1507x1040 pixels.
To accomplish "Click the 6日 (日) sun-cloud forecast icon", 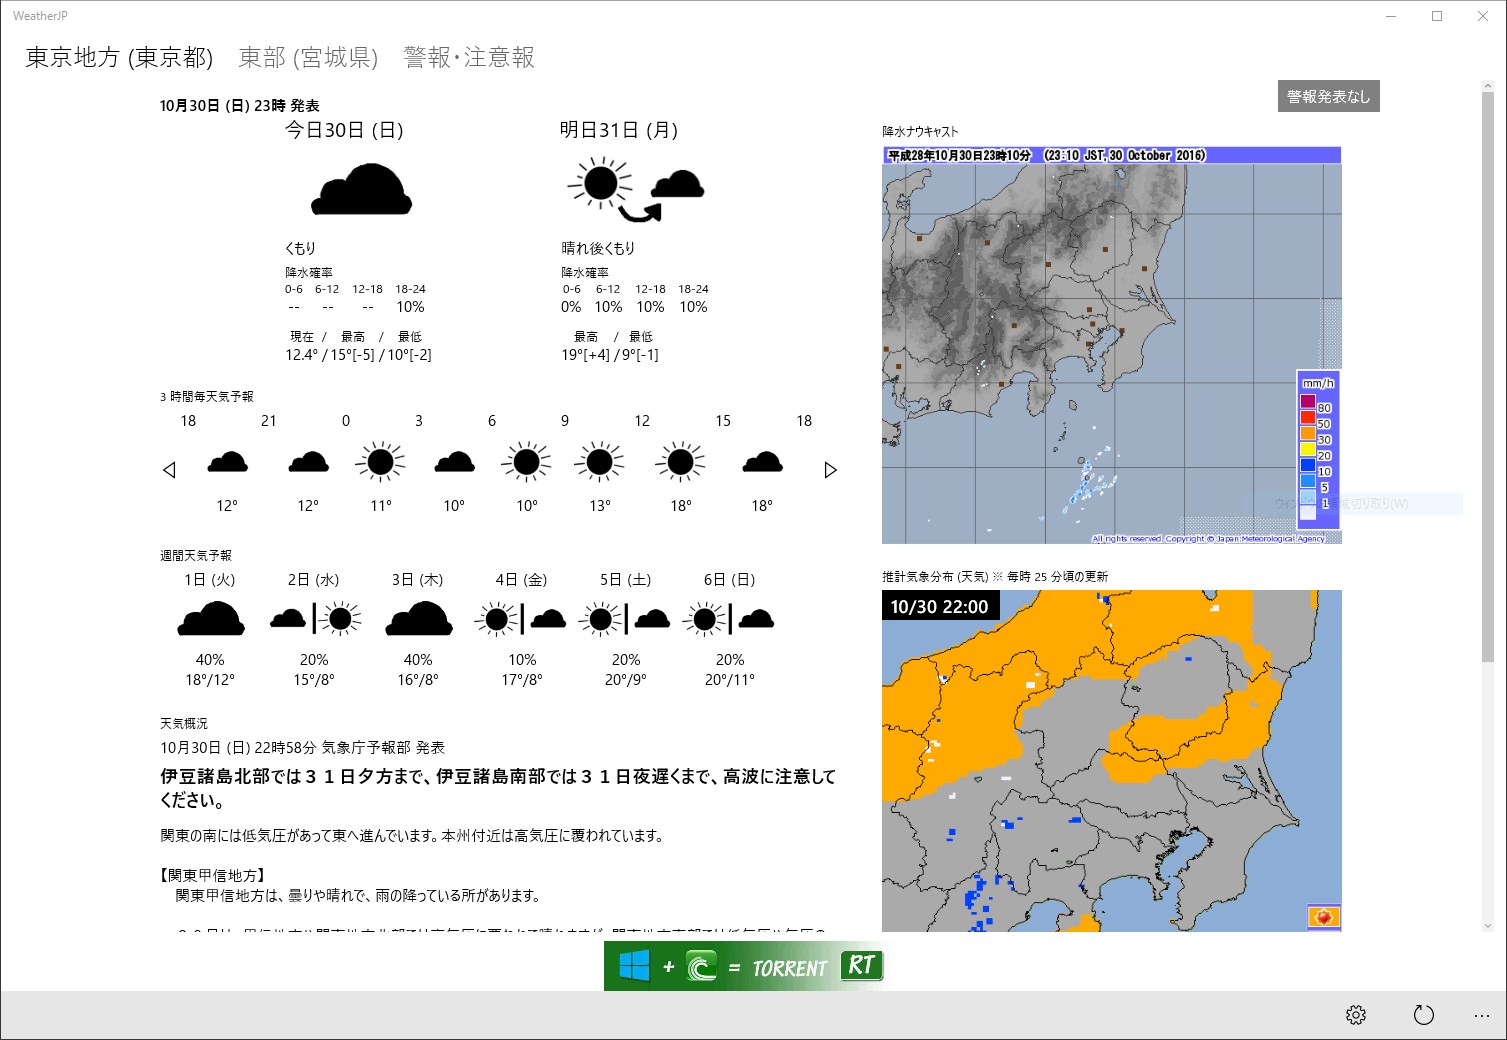I will [x=729, y=619].
